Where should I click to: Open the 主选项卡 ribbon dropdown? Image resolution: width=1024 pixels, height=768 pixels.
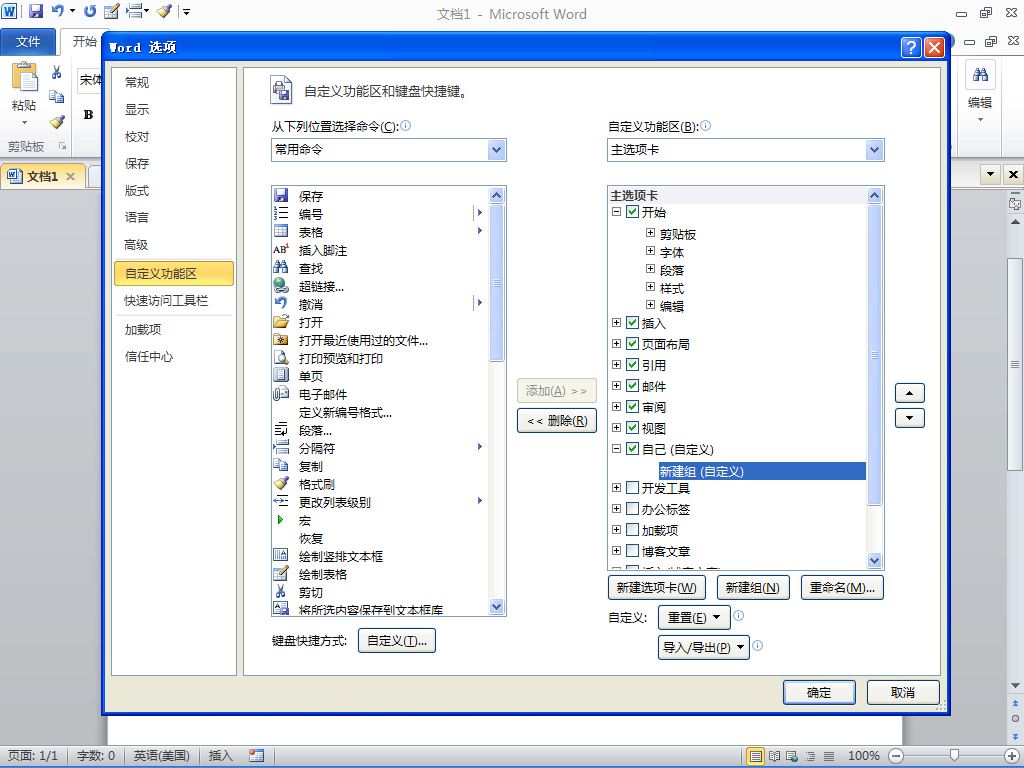[874, 150]
